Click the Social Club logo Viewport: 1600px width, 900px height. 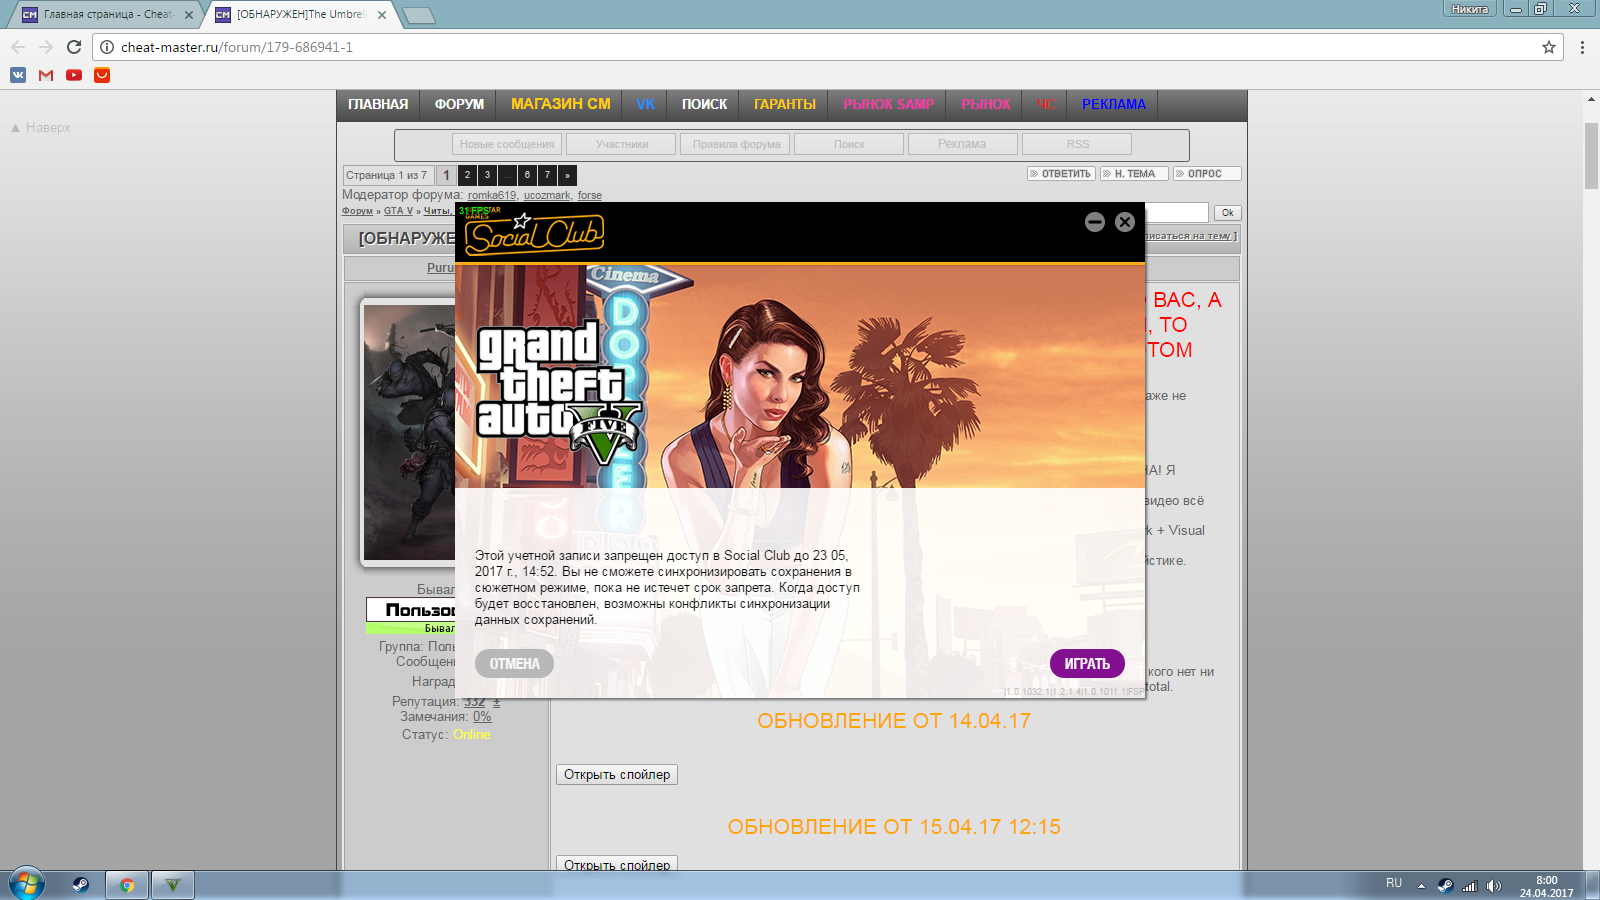[534, 233]
